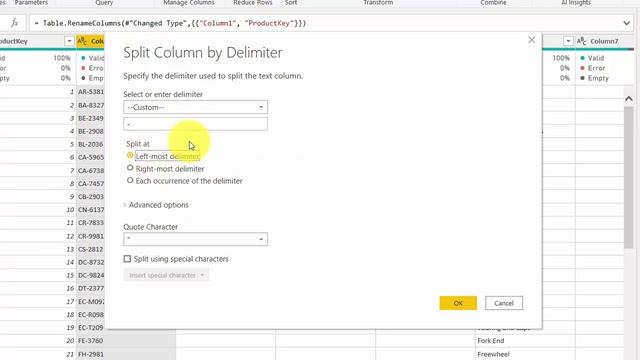Select cell BA-8327 in row 2
The image size is (640, 360).
point(91,105)
